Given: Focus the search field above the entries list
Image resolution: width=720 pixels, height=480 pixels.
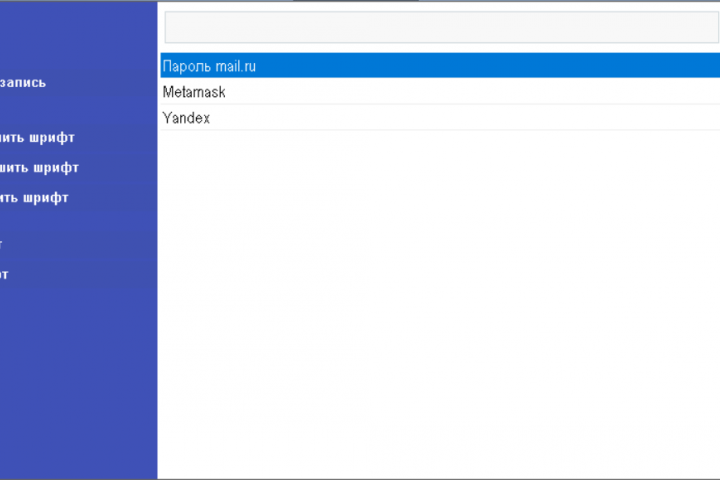Looking at the screenshot, I should point(442,27).
